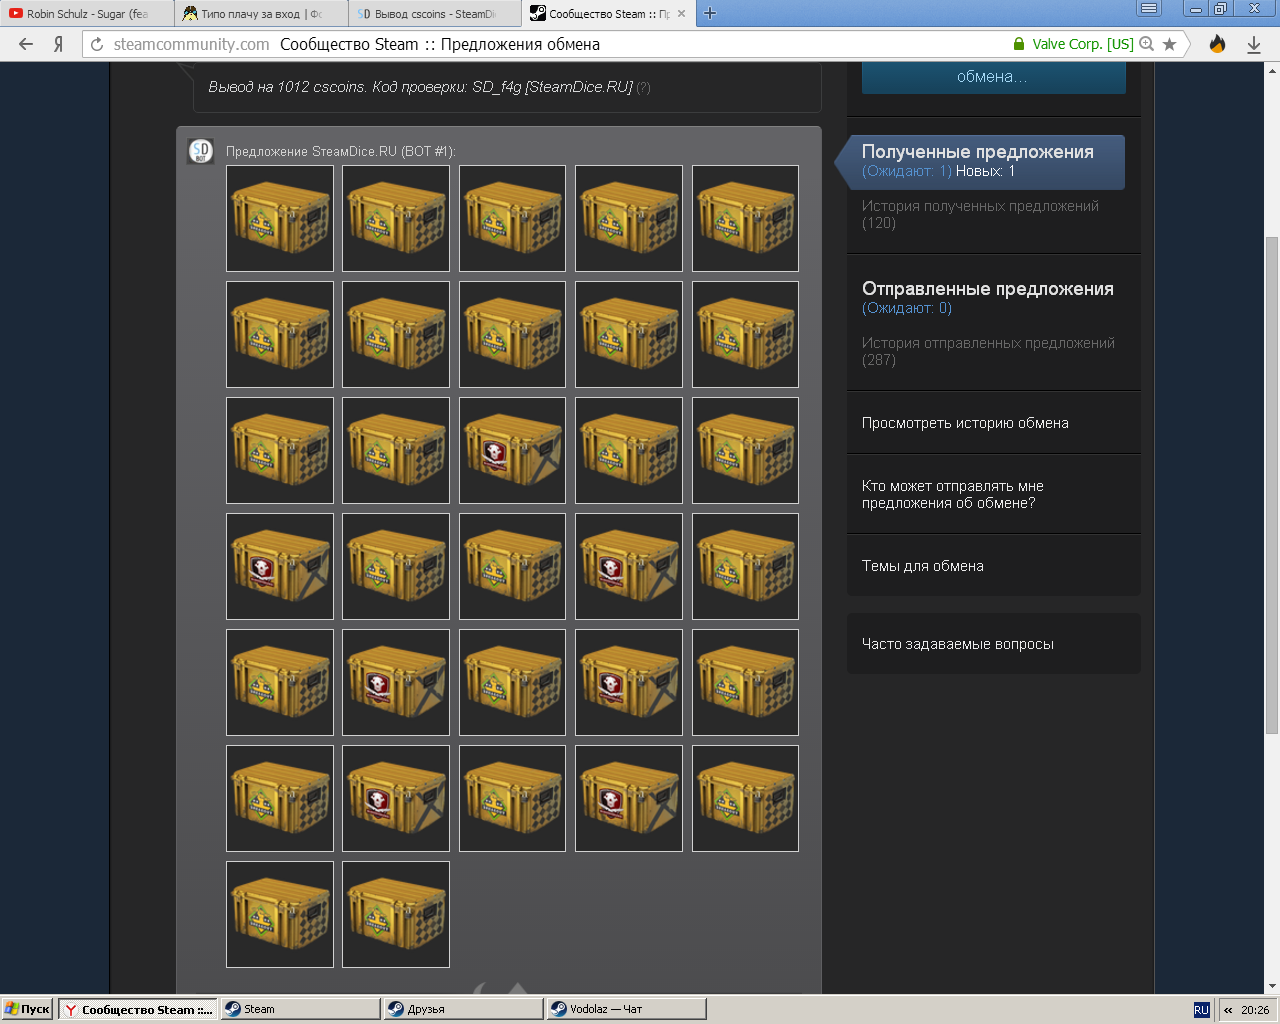Click the page scrollbar down arrow
This screenshot has width=1280, height=1024.
(1272, 986)
